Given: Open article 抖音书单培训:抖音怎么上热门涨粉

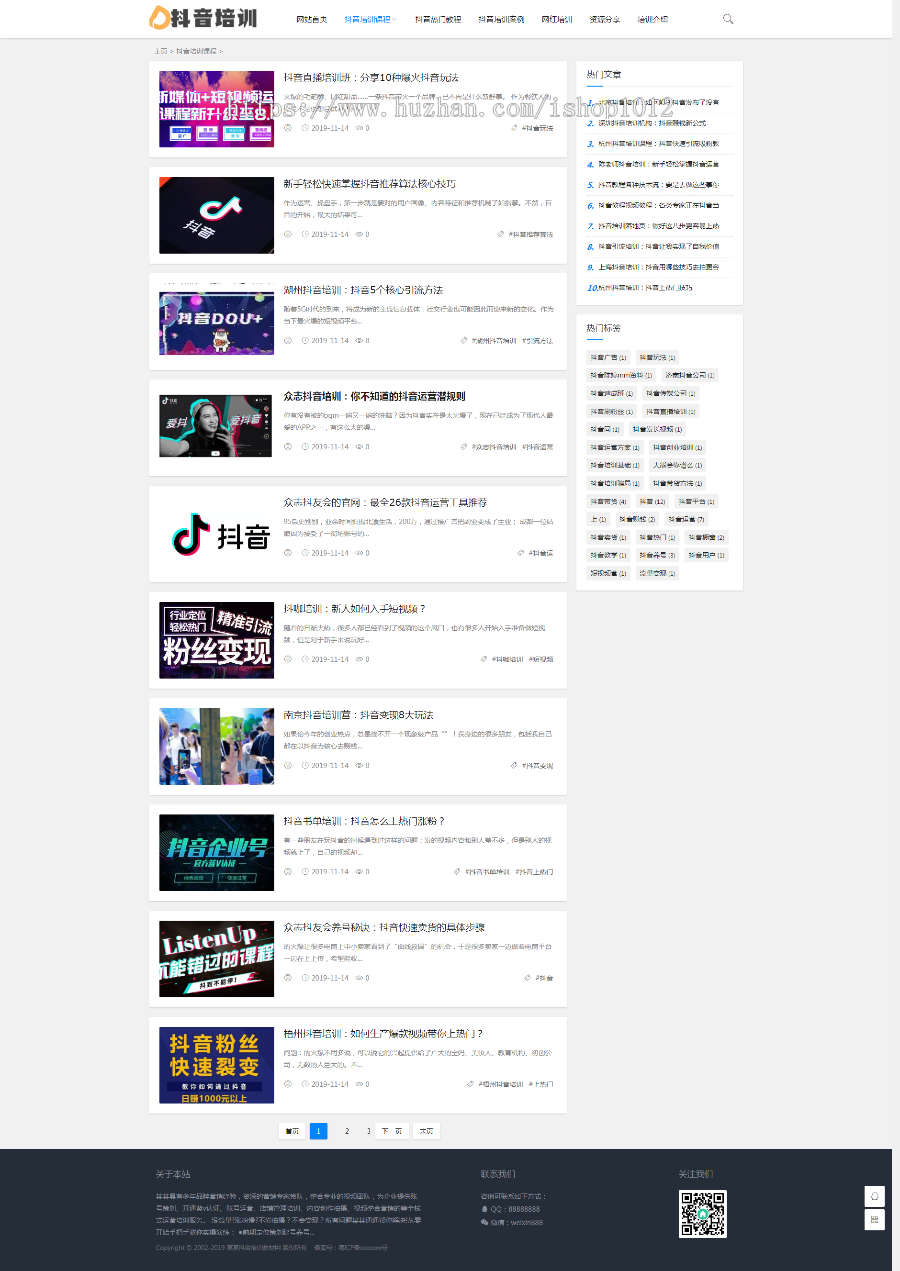Looking at the screenshot, I should tap(364, 821).
